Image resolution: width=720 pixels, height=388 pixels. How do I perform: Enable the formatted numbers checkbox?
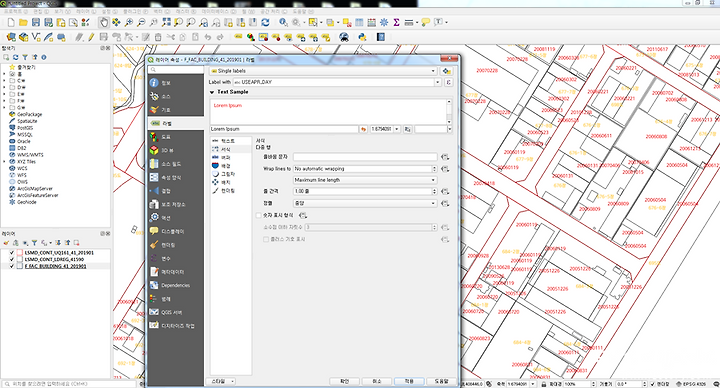pyautogui.click(x=259, y=215)
